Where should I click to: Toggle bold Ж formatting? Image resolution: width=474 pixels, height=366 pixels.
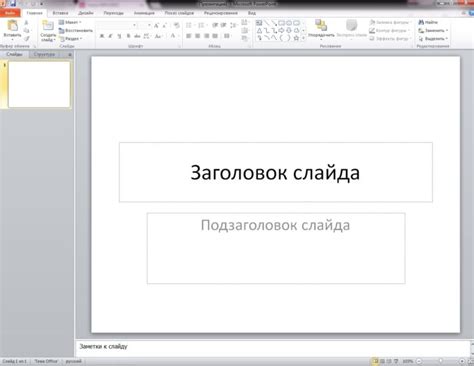tap(102, 36)
